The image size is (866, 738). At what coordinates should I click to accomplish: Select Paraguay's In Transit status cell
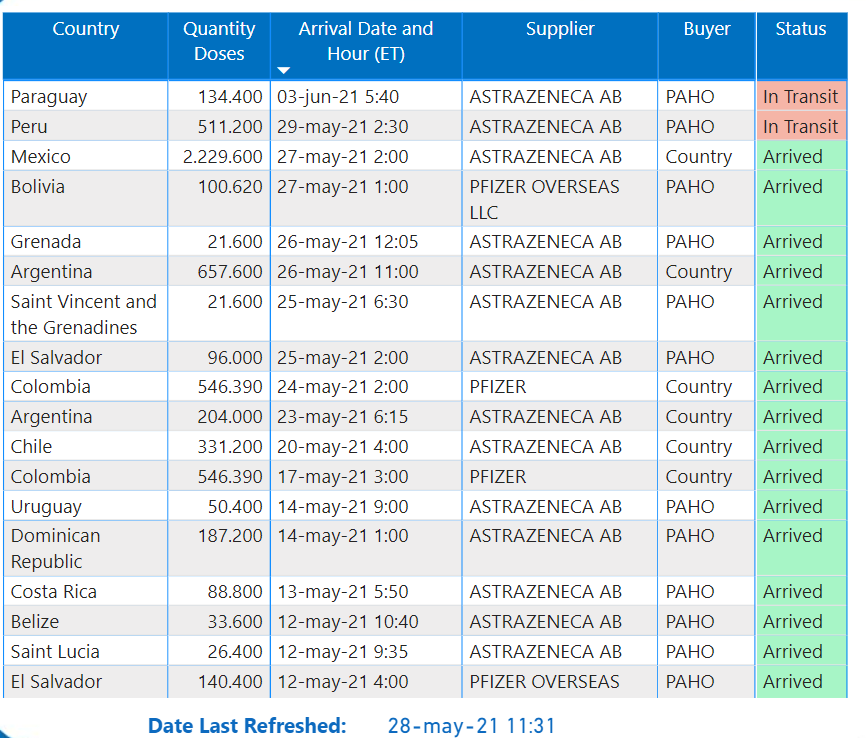800,97
